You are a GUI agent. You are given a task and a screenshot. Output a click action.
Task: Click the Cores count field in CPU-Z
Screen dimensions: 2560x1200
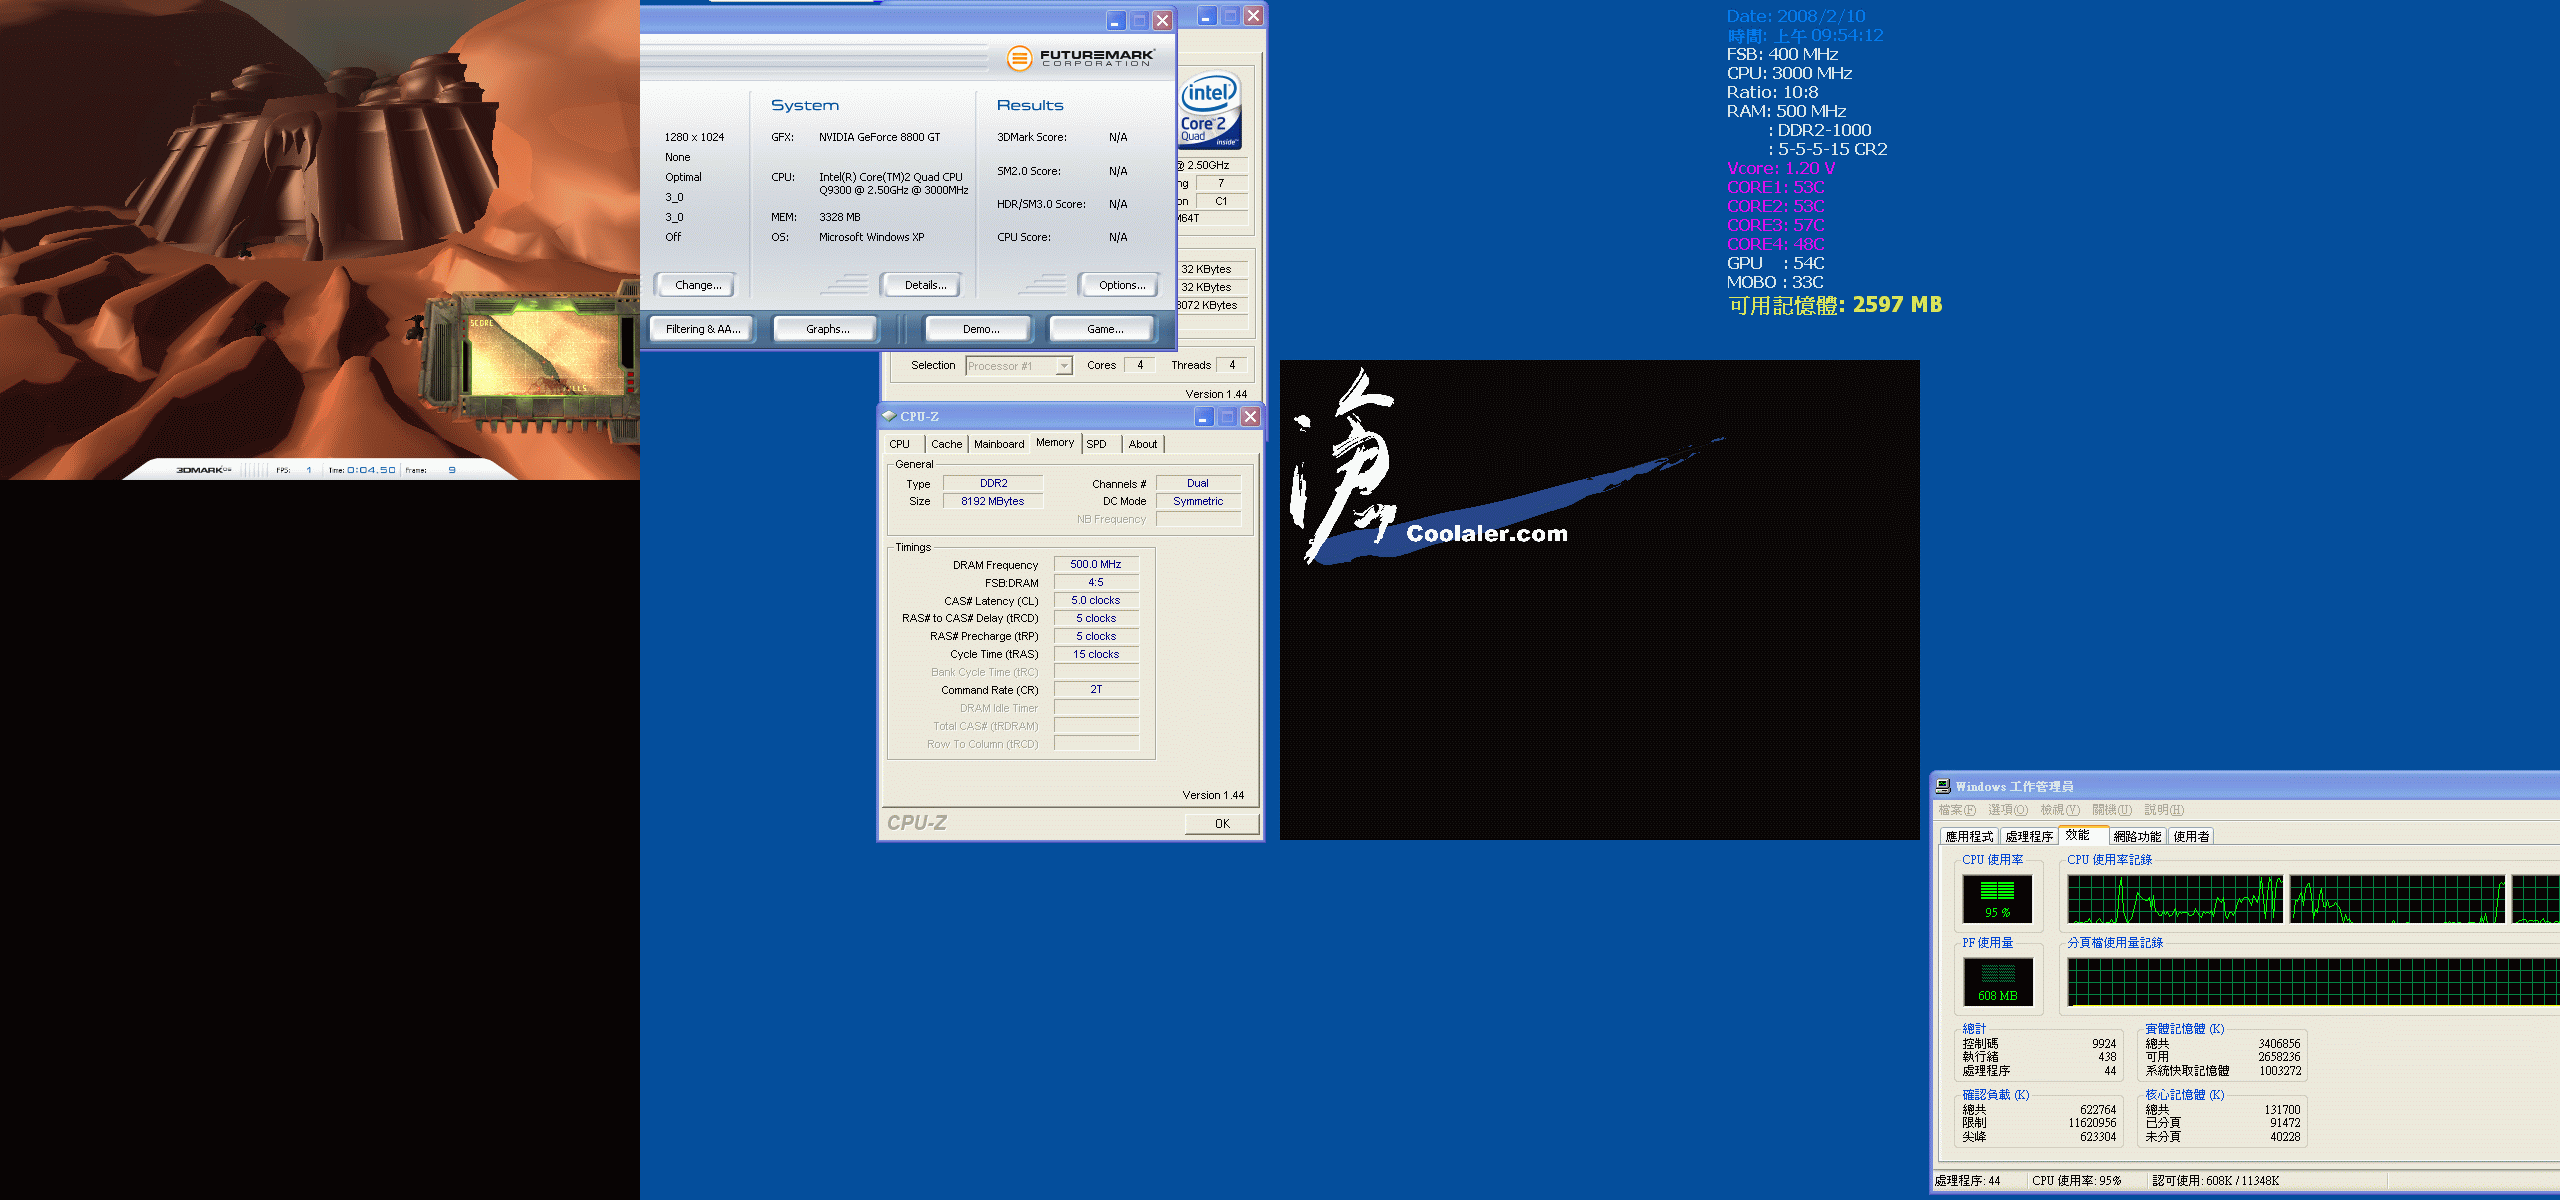(x=1140, y=366)
